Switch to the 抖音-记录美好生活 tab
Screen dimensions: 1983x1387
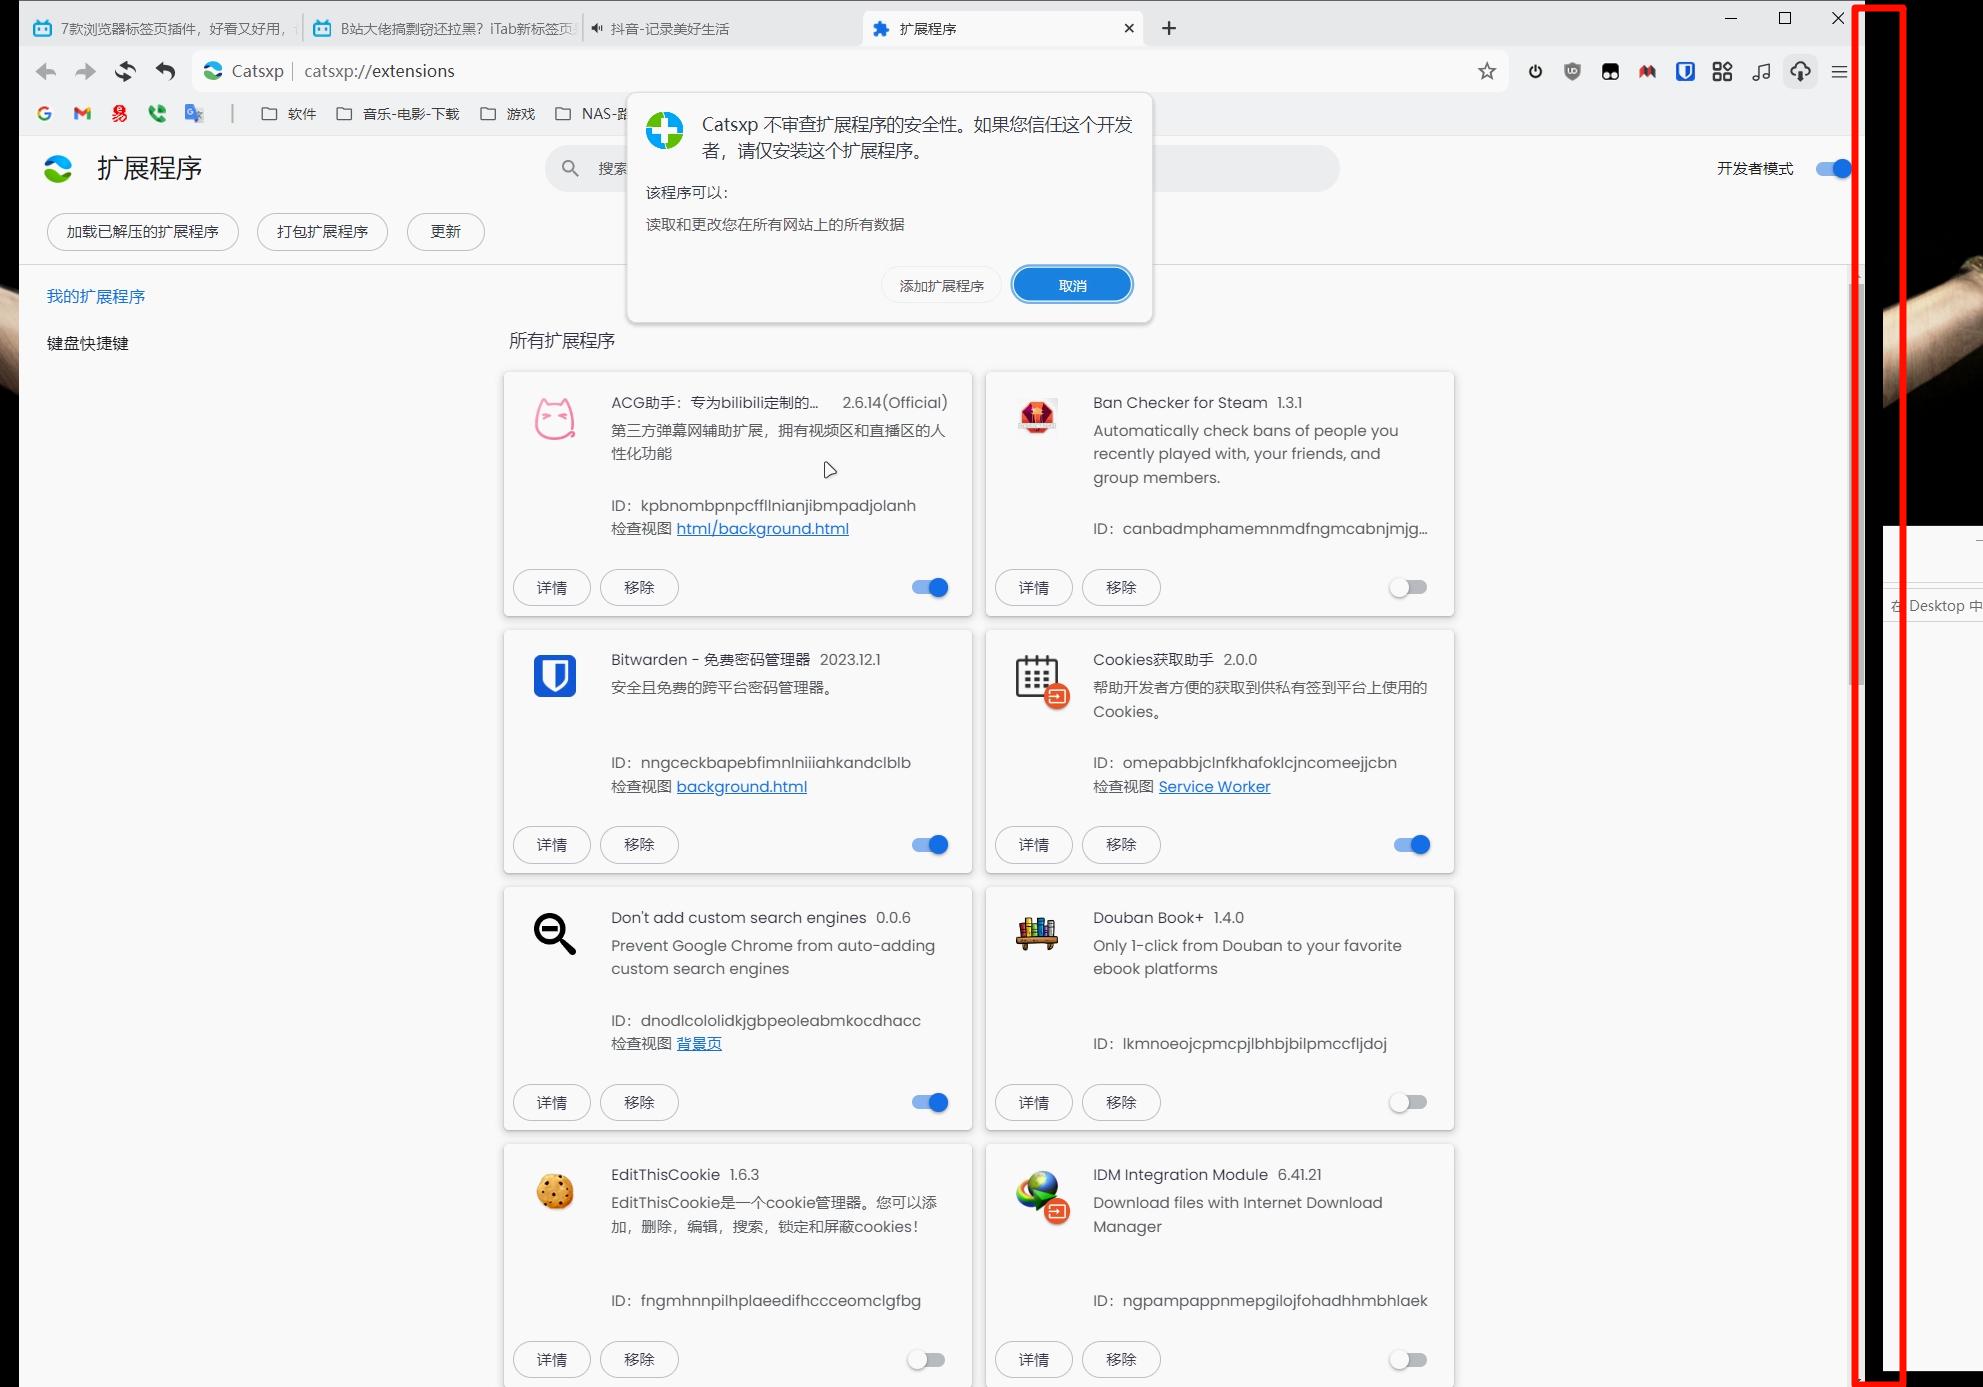coord(720,28)
